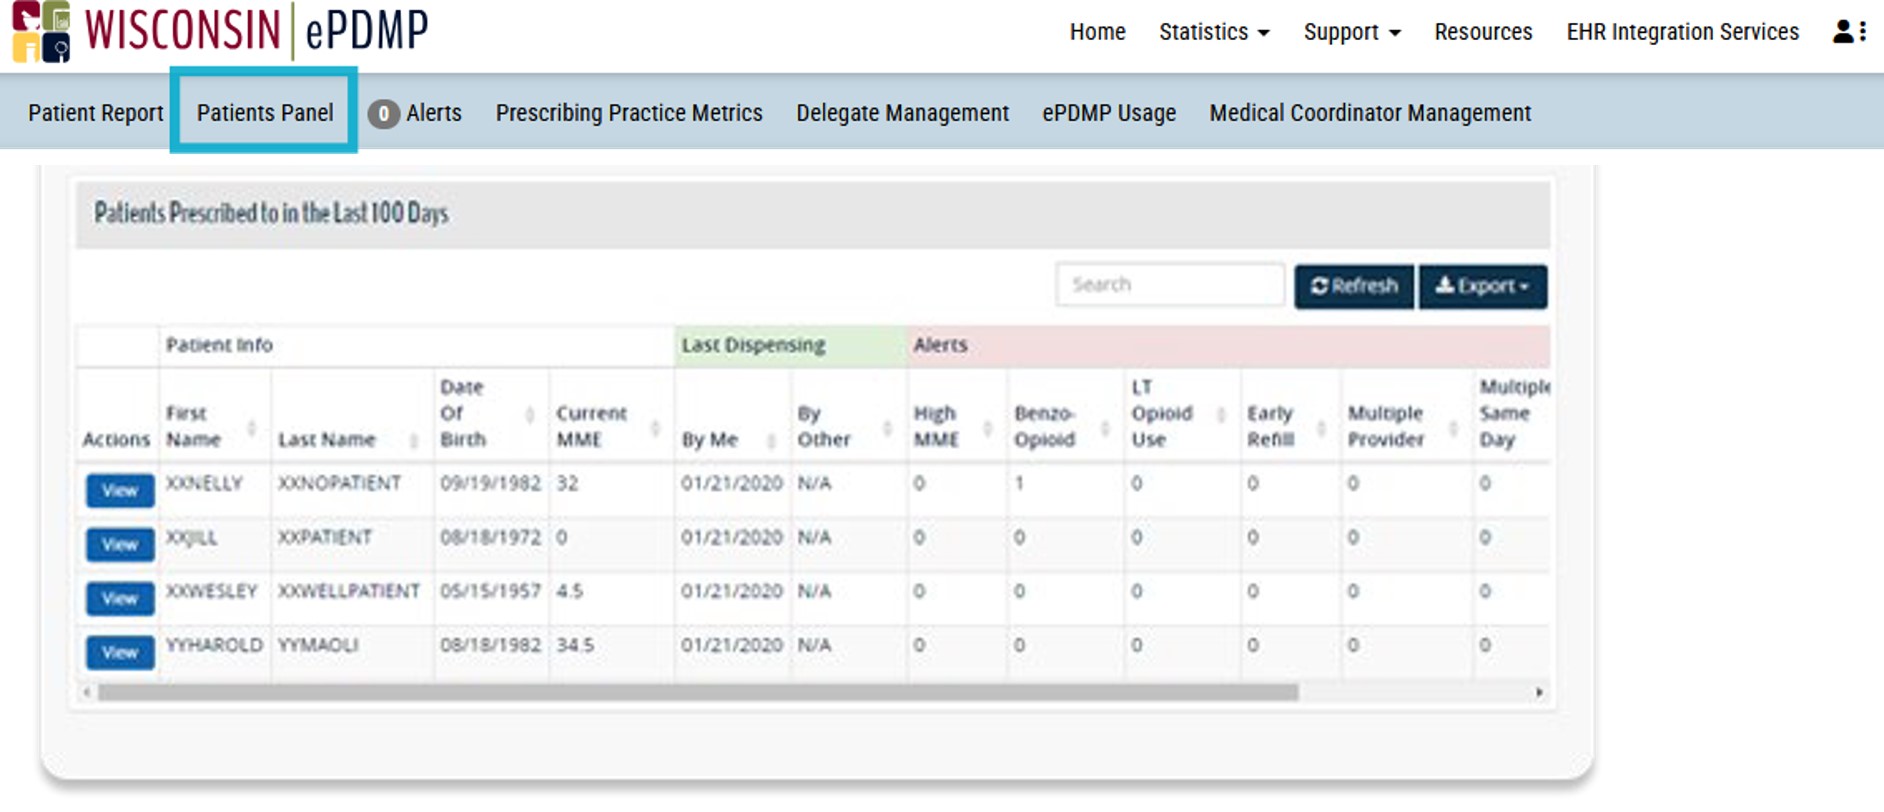Click the Refresh button
This screenshot has height=812, width=1884.
[x=1354, y=286]
